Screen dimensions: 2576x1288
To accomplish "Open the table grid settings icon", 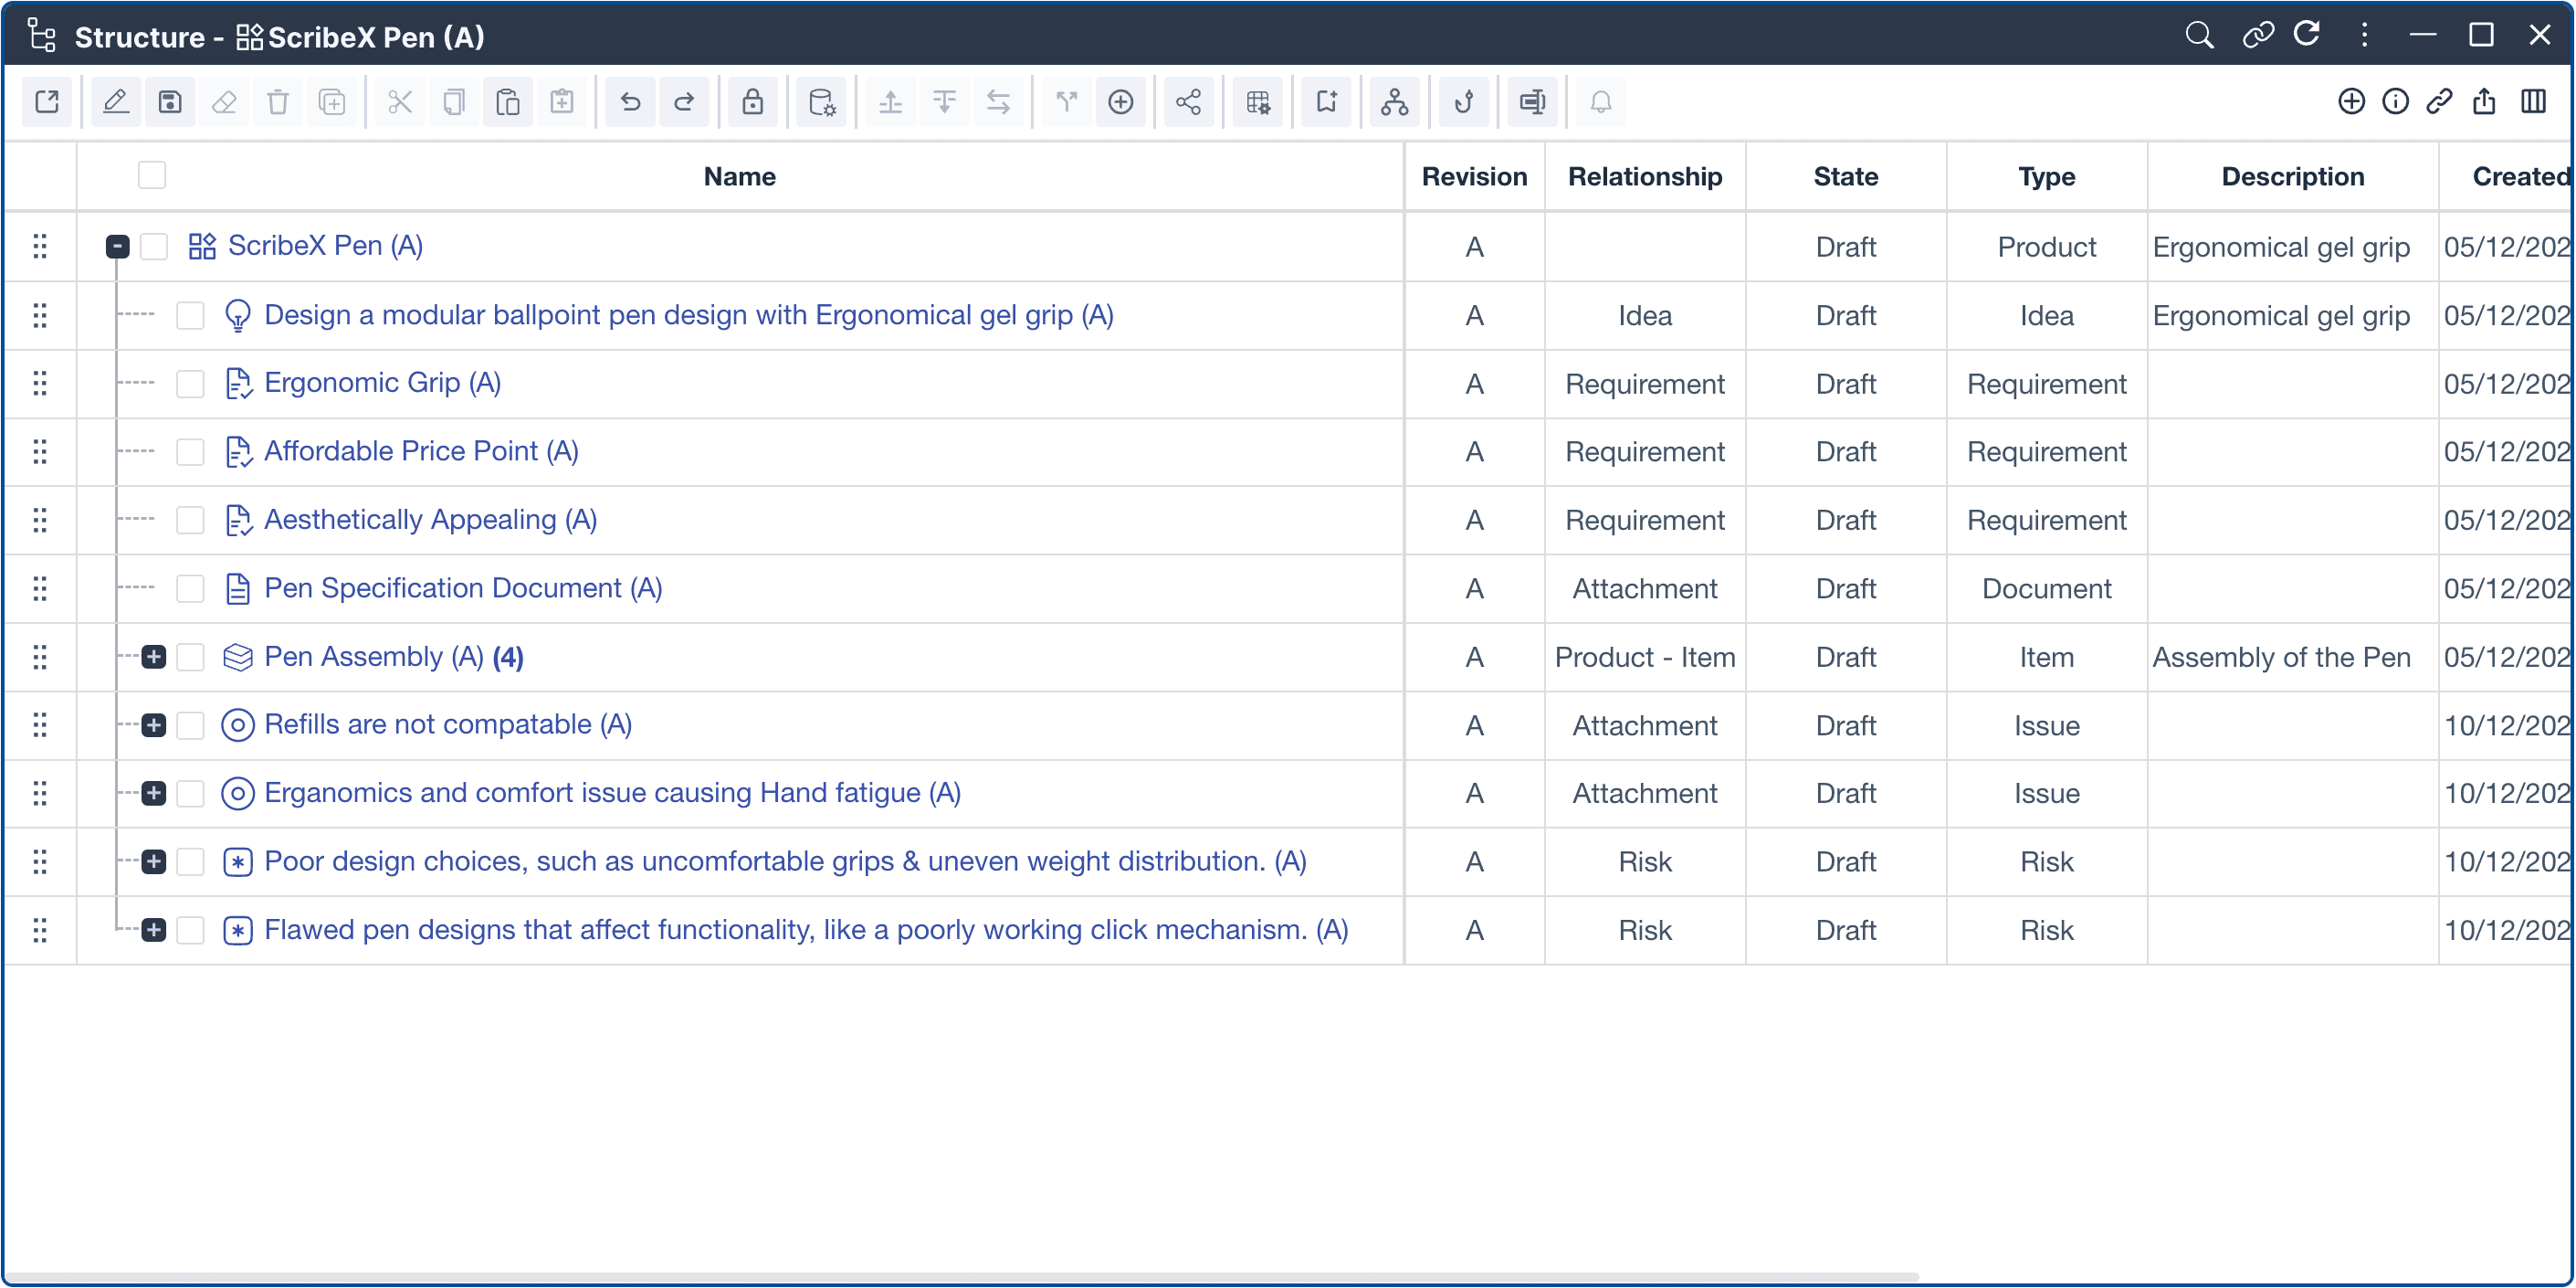I will (1258, 102).
